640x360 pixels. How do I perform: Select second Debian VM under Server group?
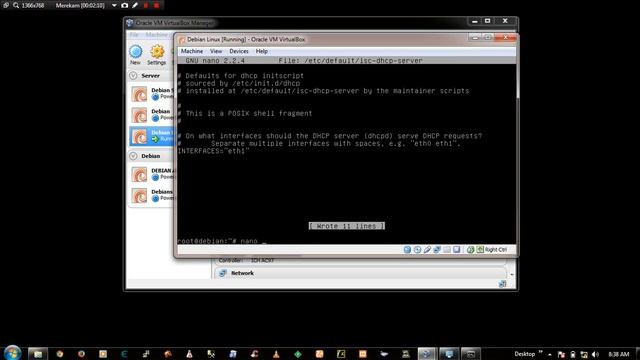tap(152, 115)
